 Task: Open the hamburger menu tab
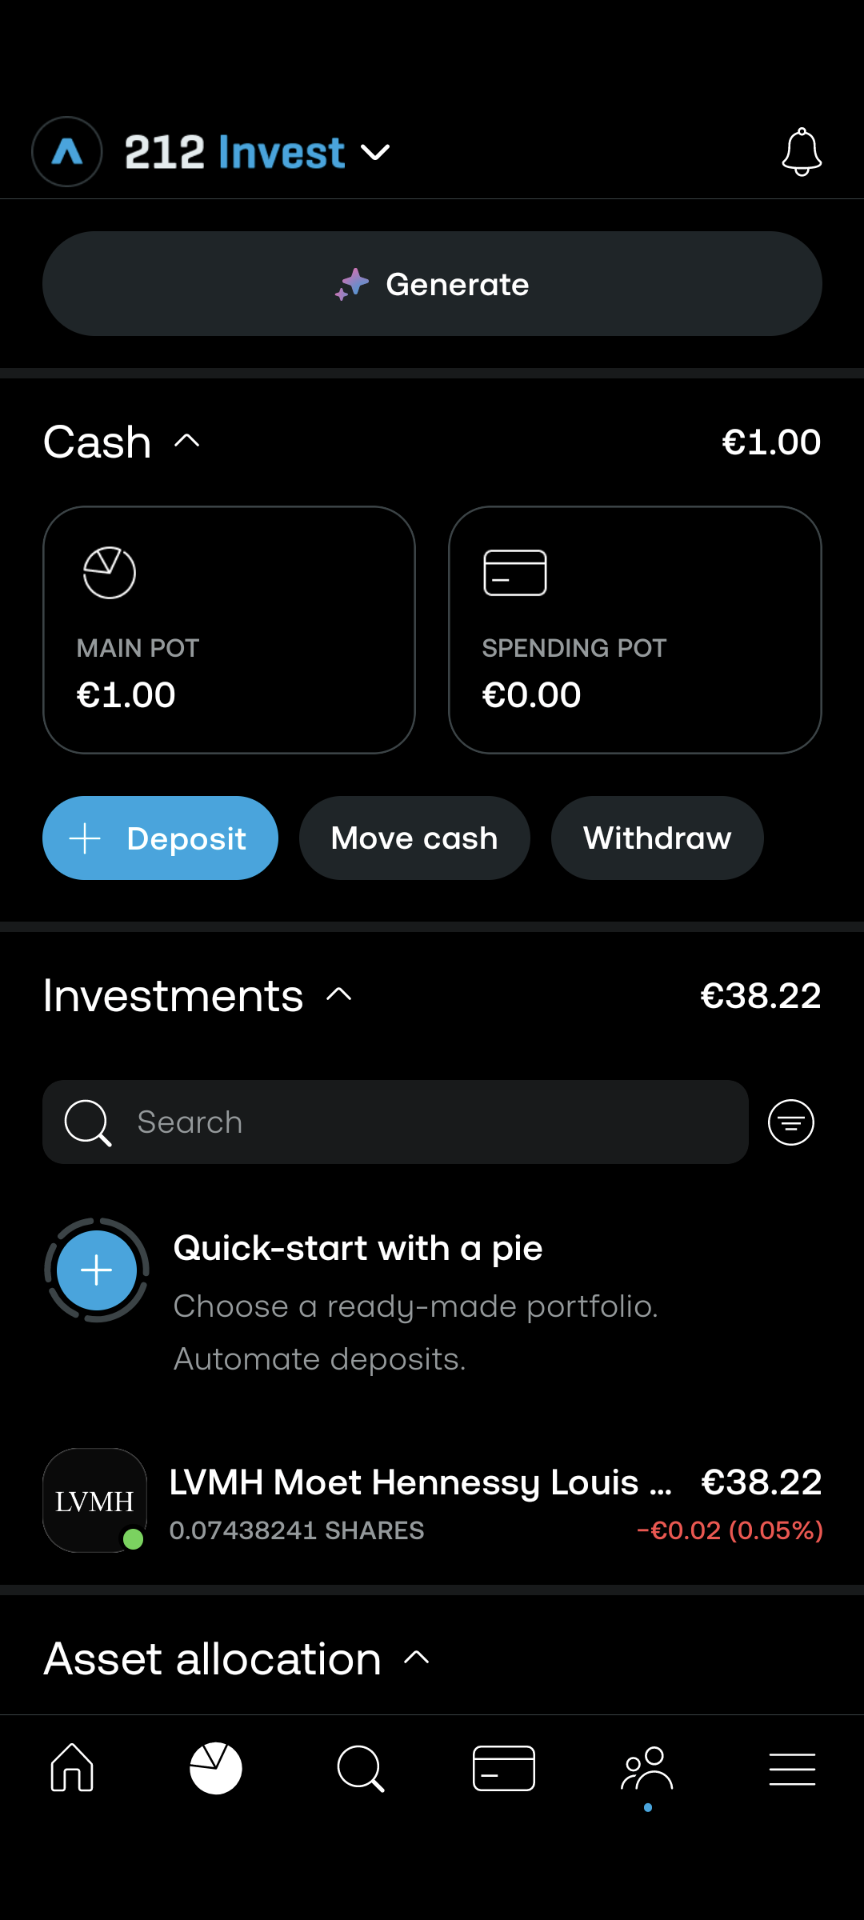792,1768
